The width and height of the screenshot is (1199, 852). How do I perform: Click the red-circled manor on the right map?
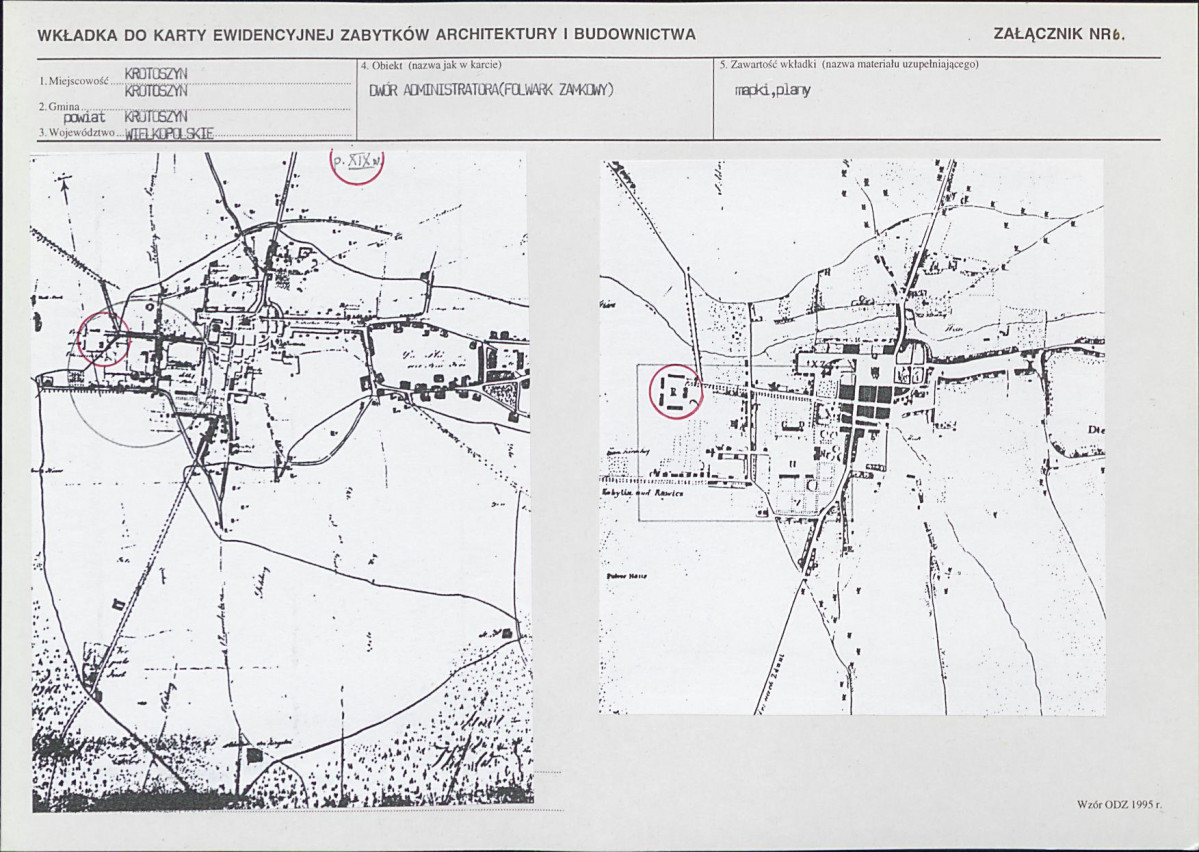click(x=676, y=391)
